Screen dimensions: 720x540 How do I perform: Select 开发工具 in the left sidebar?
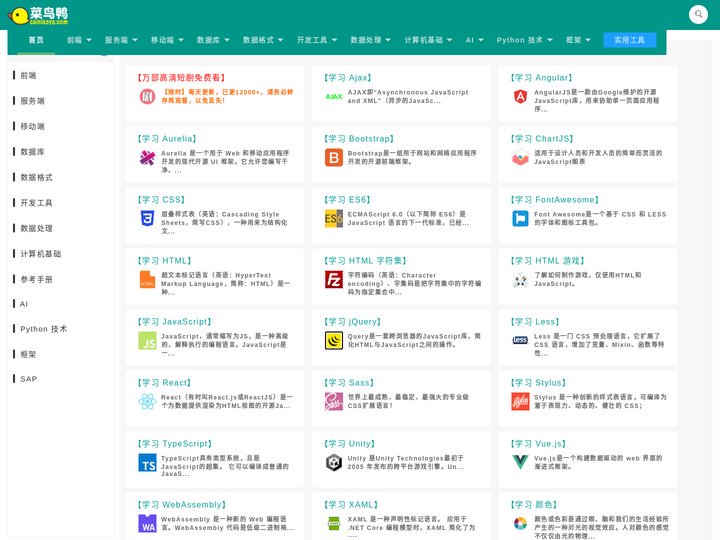click(36, 202)
